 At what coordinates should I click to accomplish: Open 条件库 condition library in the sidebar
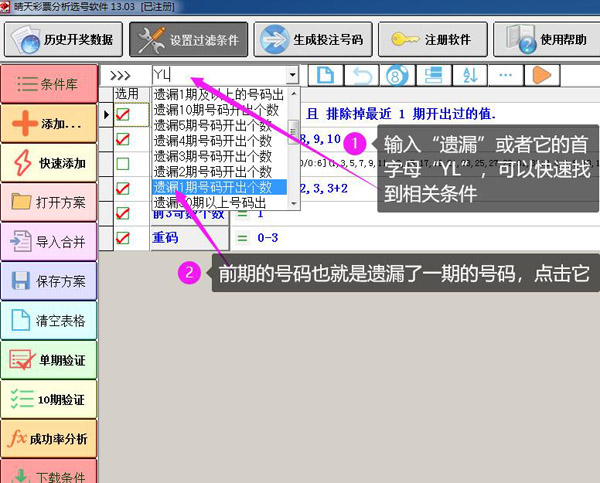(49, 84)
